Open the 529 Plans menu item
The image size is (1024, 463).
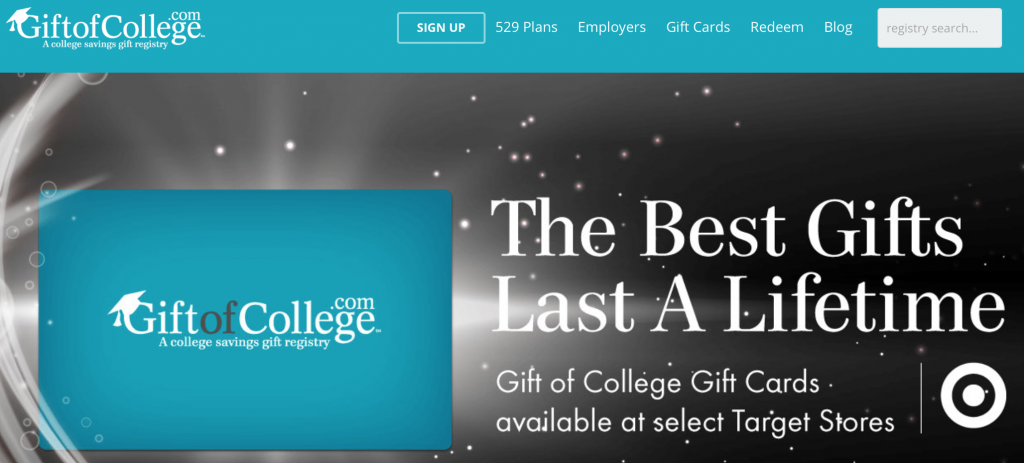click(x=526, y=27)
